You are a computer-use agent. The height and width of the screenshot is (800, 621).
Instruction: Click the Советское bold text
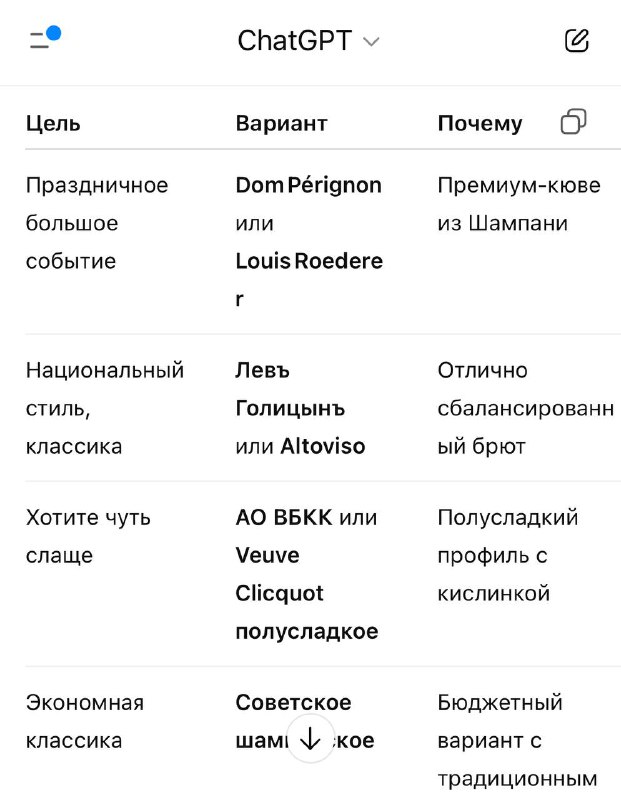coord(293,703)
